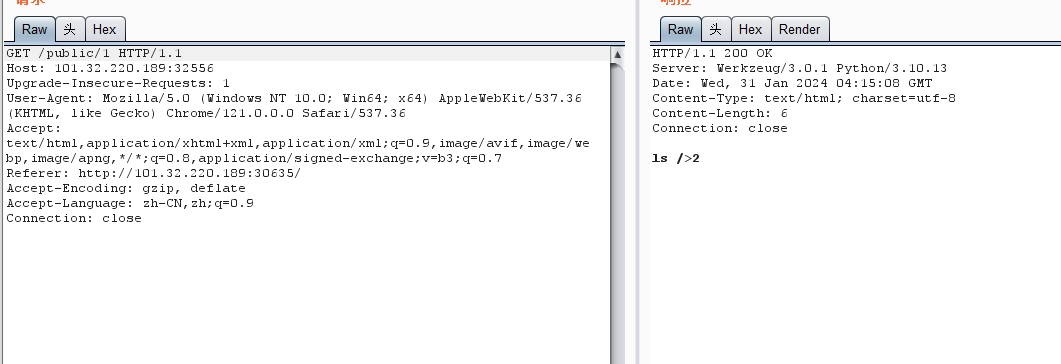Click the Accept-Encoding gzip, deflate line

tap(126, 188)
